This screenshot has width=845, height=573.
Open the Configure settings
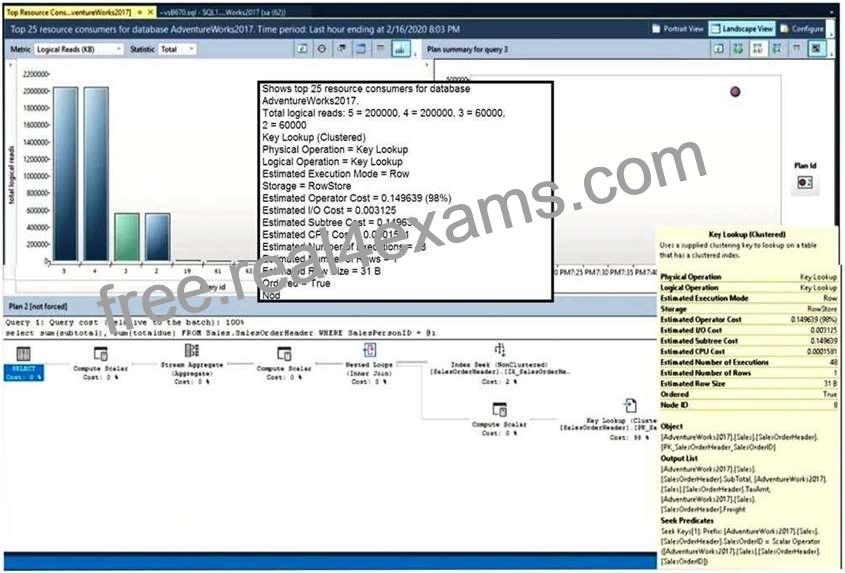point(802,29)
